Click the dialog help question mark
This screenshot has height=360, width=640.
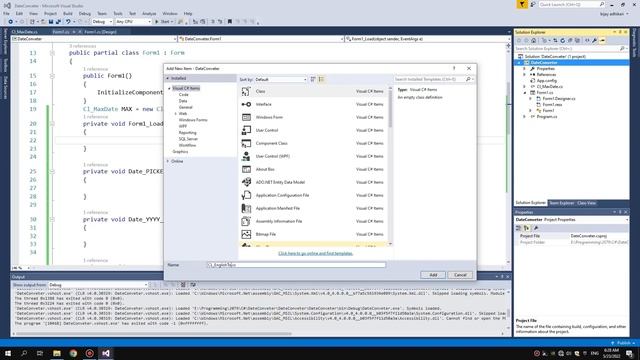[x=454, y=69]
